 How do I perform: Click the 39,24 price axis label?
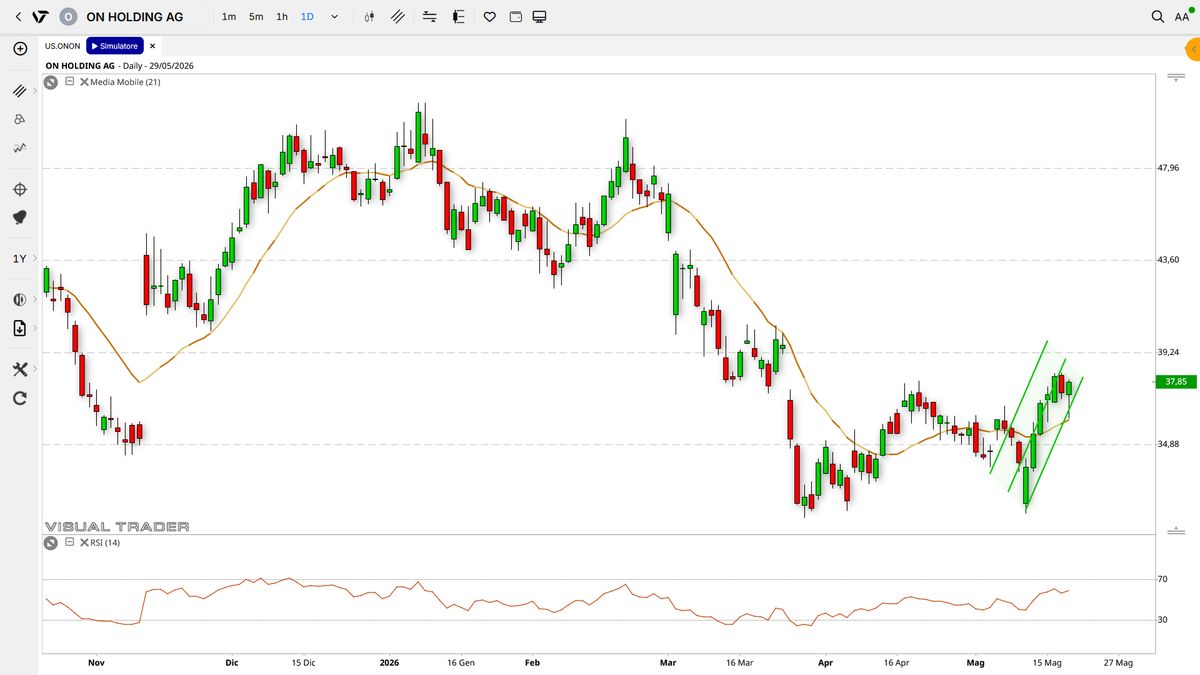pos(1168,352)
